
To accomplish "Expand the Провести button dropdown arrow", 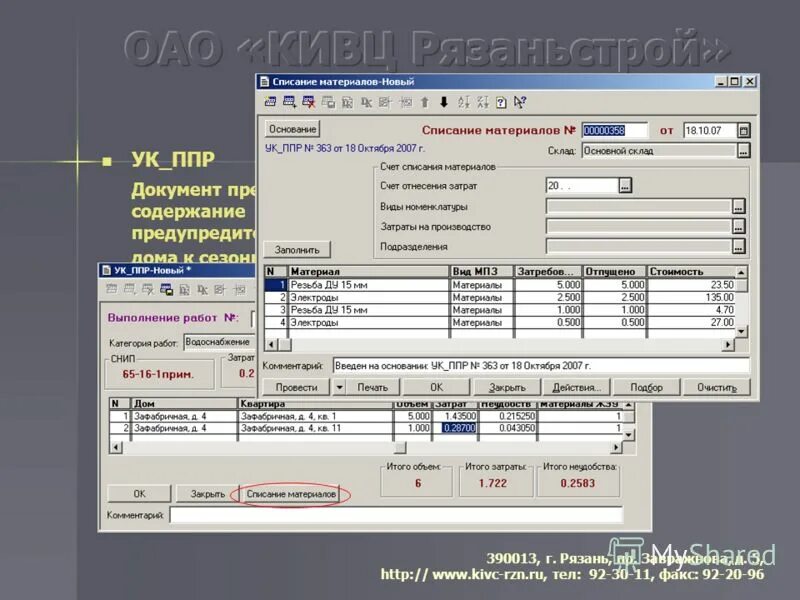I will 338,387.
